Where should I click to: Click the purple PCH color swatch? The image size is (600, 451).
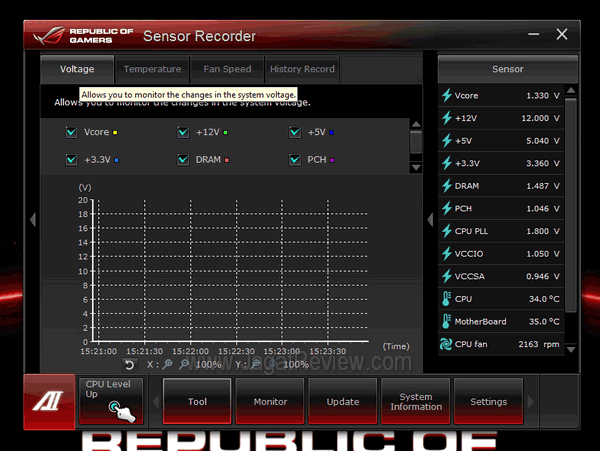point(332,160)
